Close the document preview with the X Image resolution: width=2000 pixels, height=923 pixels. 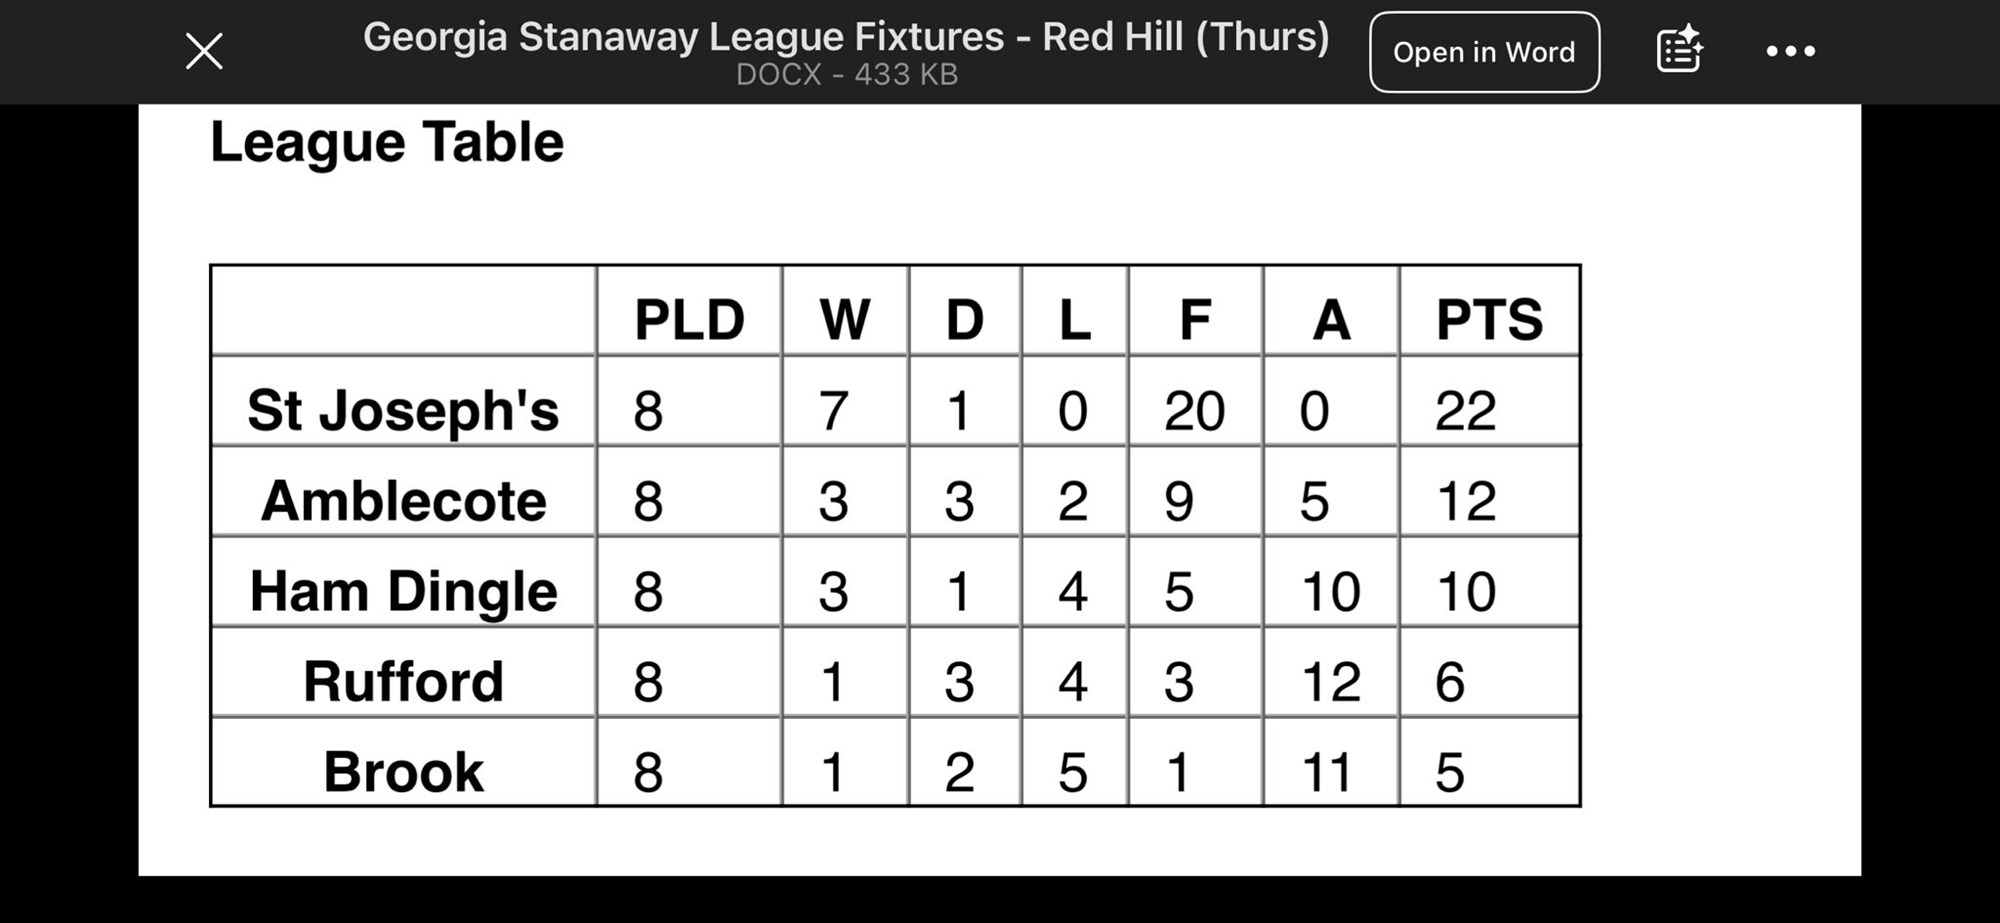click(204, 51)
